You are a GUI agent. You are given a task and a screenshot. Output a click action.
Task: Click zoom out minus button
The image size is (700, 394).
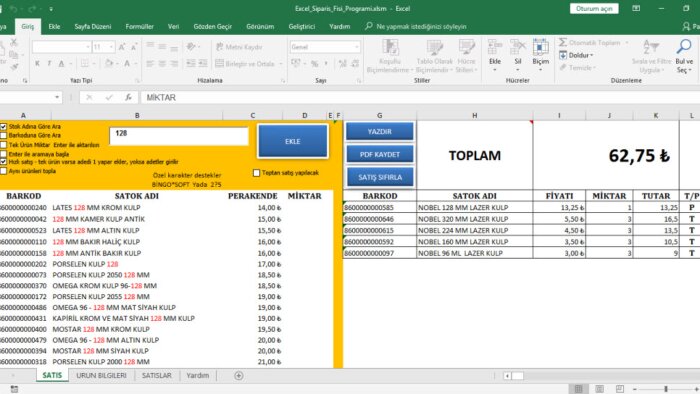(x=634, y=389)
